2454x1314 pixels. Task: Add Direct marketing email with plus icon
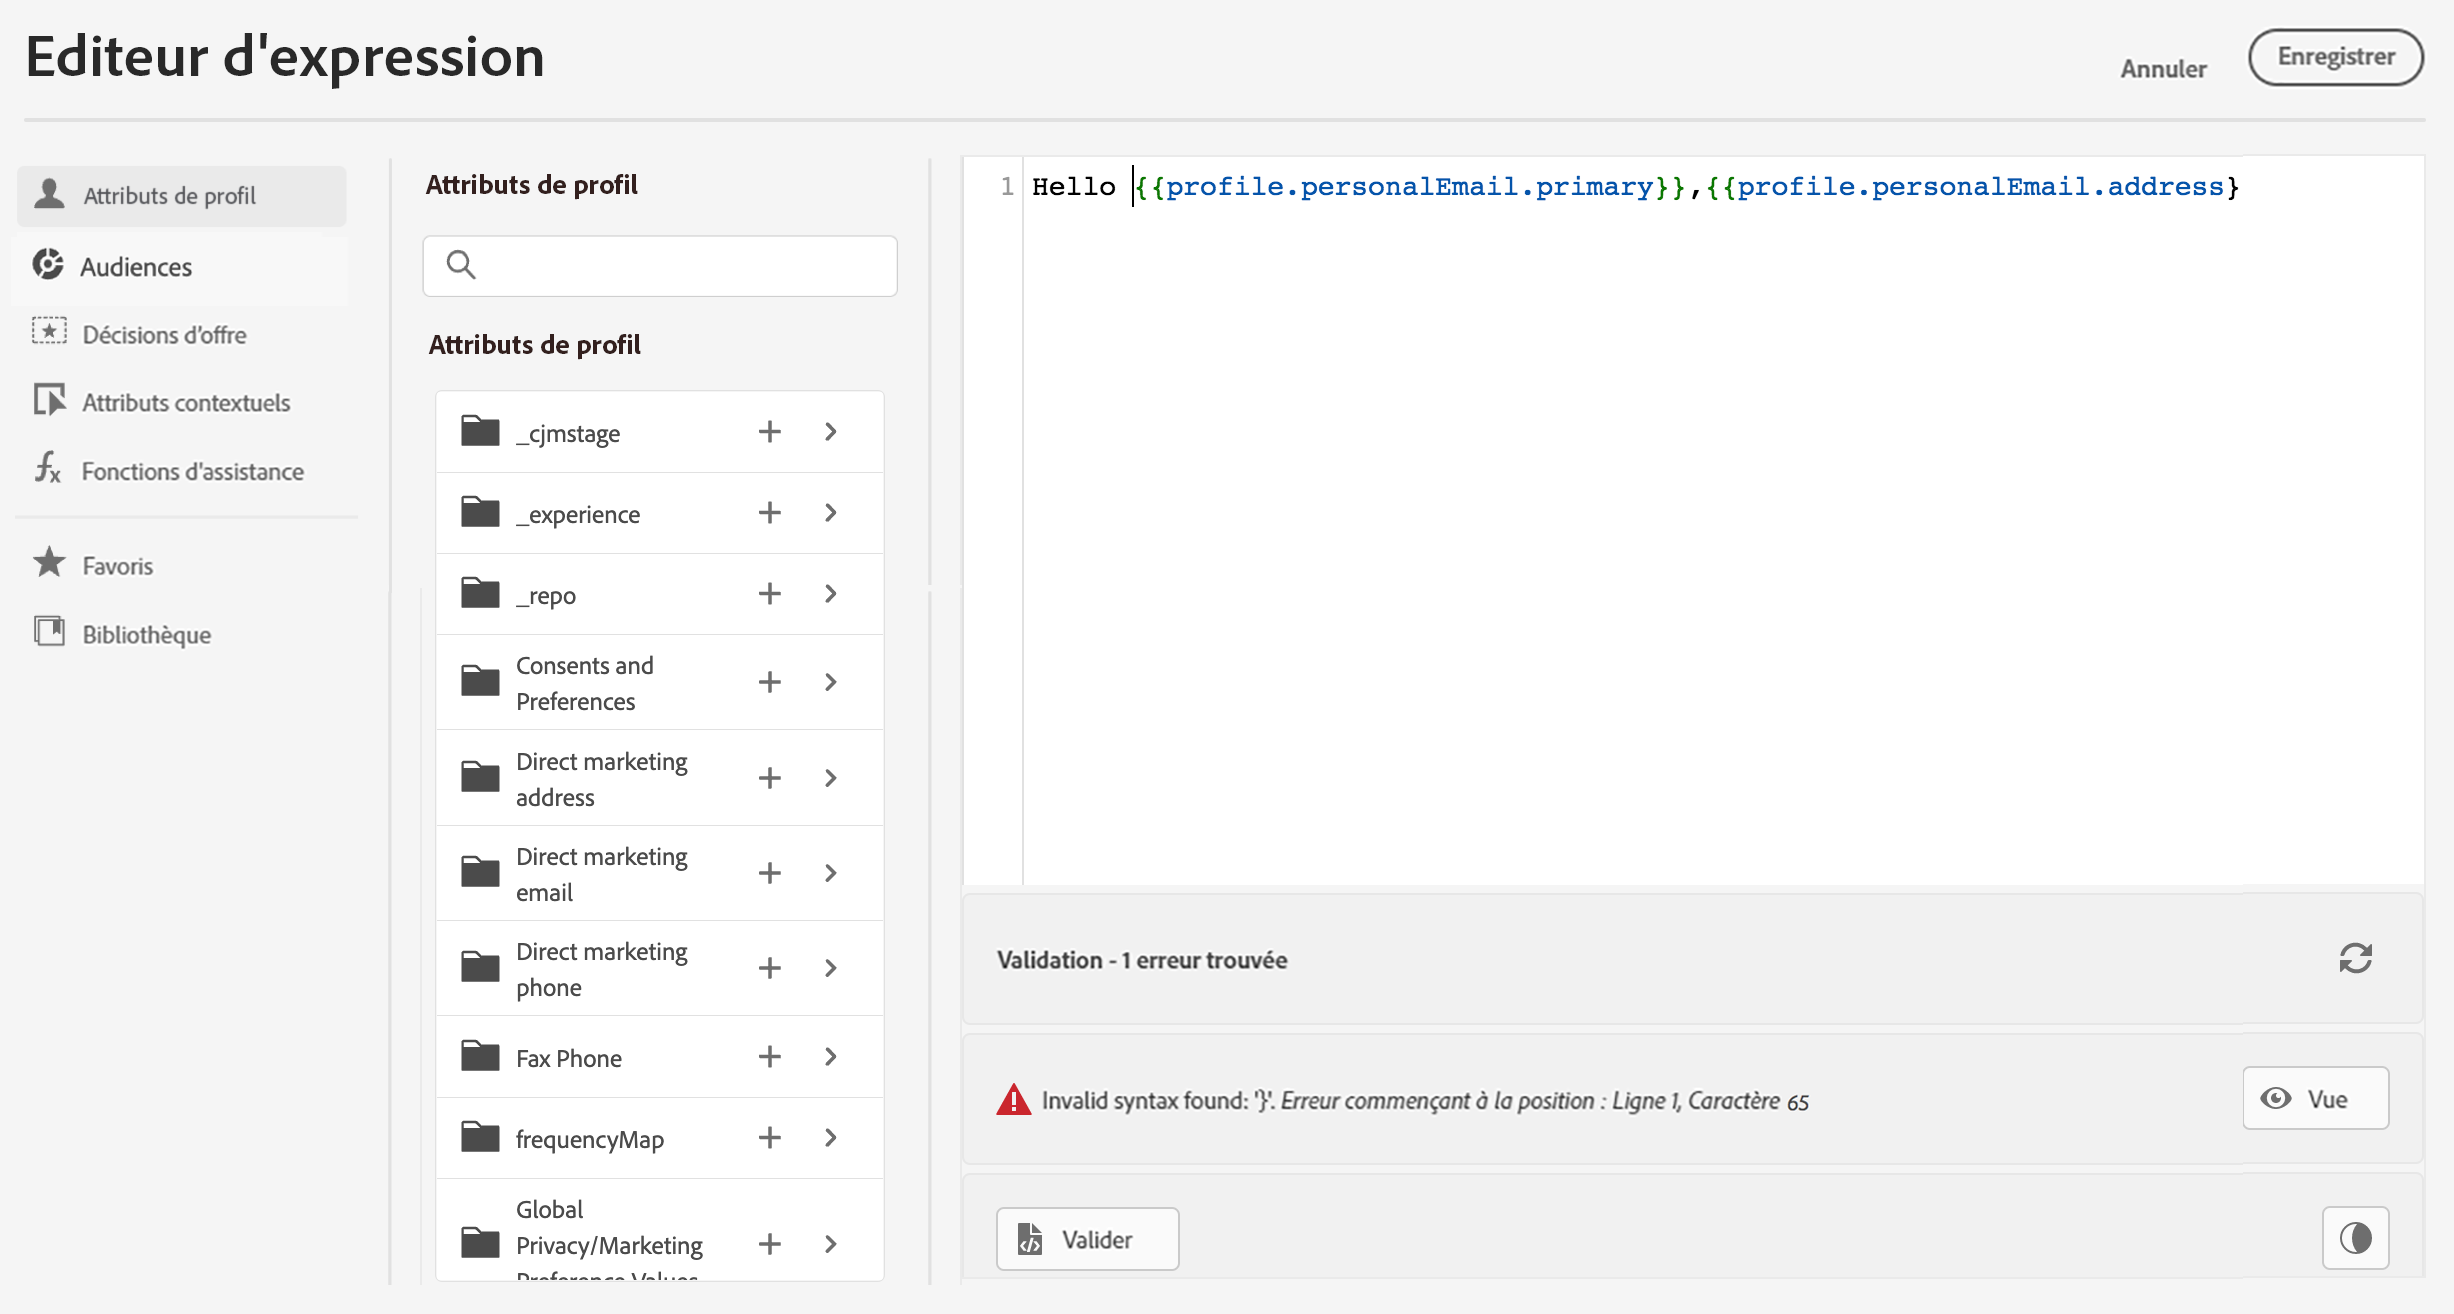click(769, 873)
